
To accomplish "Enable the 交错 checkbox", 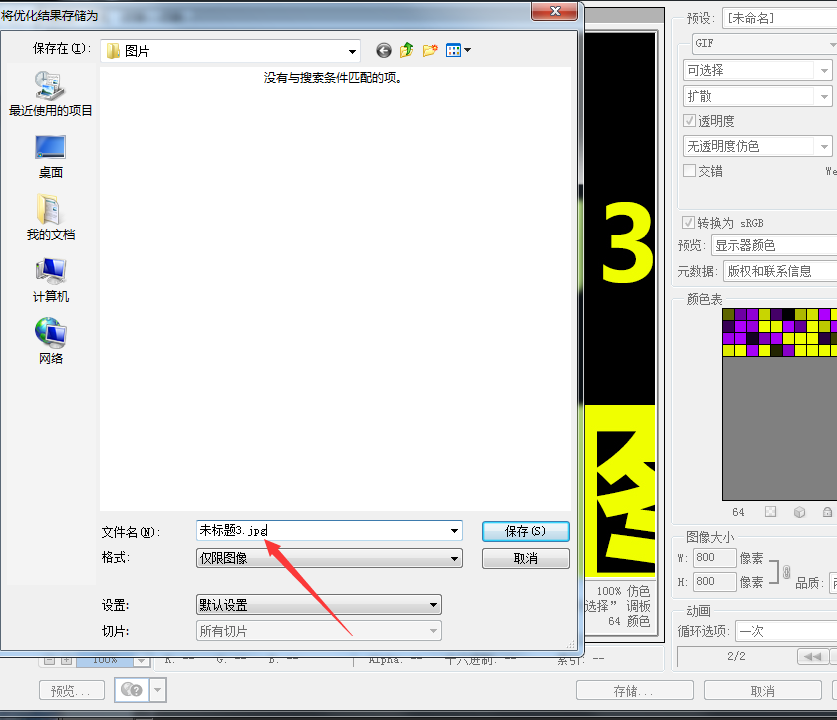I will (x=689, y=171).
